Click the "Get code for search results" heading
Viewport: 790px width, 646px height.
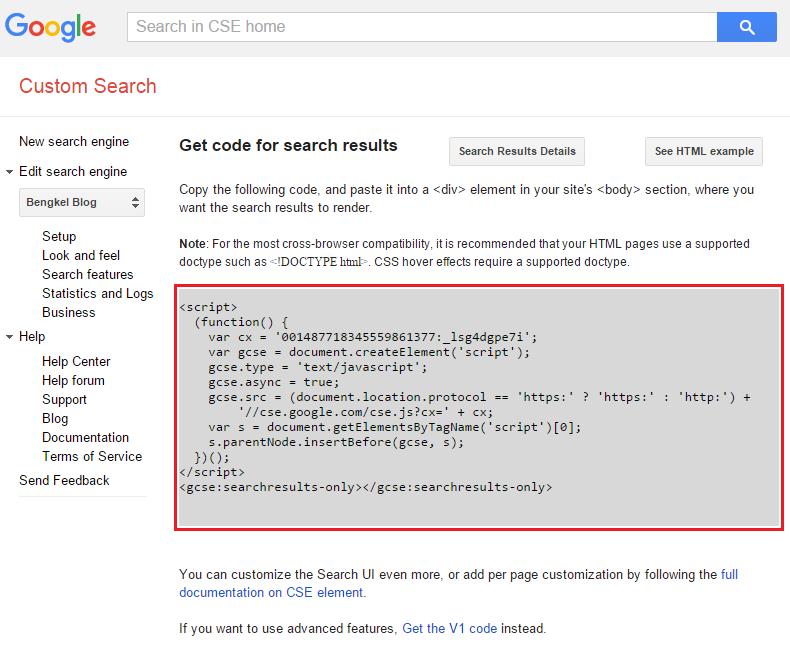coord(288,146)
